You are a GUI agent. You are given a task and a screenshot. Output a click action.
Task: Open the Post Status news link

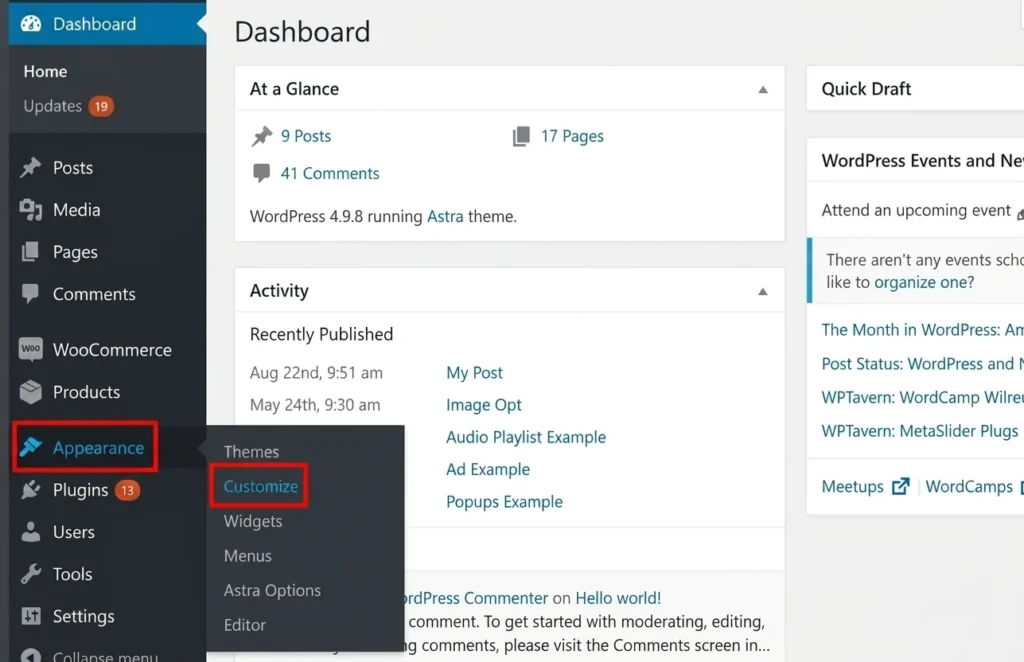pyautogui.click(x=922, y=364)
